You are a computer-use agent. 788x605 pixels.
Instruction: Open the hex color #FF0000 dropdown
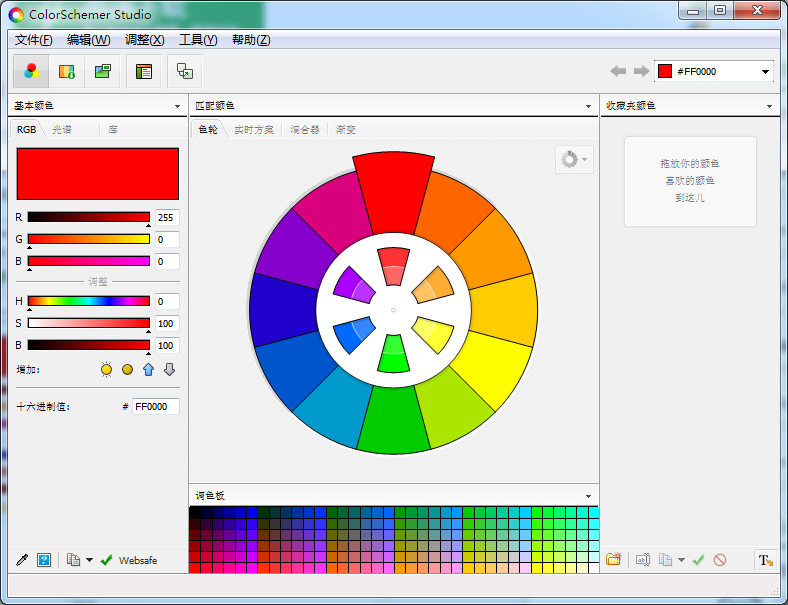click(x=765, y=71)
